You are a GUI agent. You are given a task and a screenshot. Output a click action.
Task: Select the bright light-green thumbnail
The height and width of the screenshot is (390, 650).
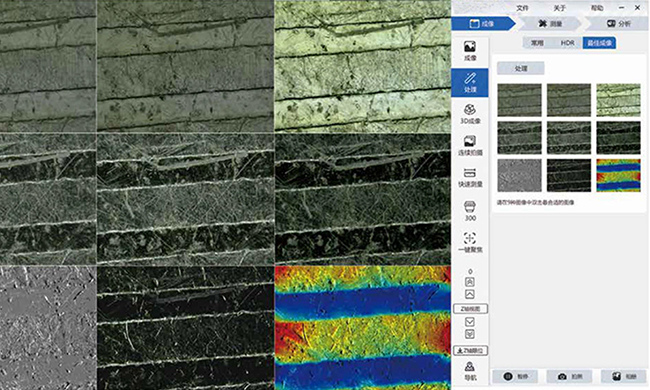pyautogui.click(x=618, y=100)
